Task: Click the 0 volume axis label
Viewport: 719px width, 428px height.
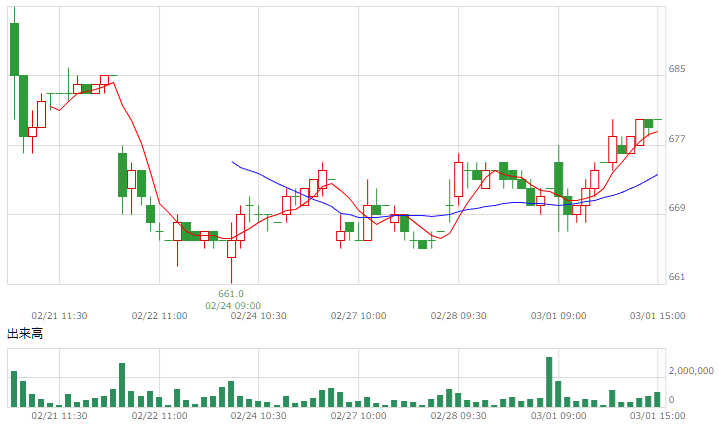Action: [671, 400]
